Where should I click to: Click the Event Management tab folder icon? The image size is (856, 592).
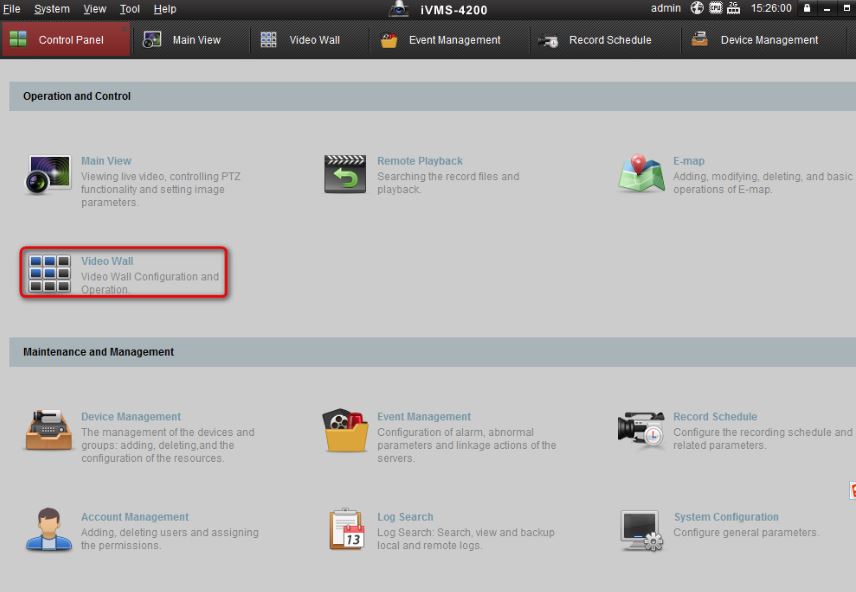389,40
